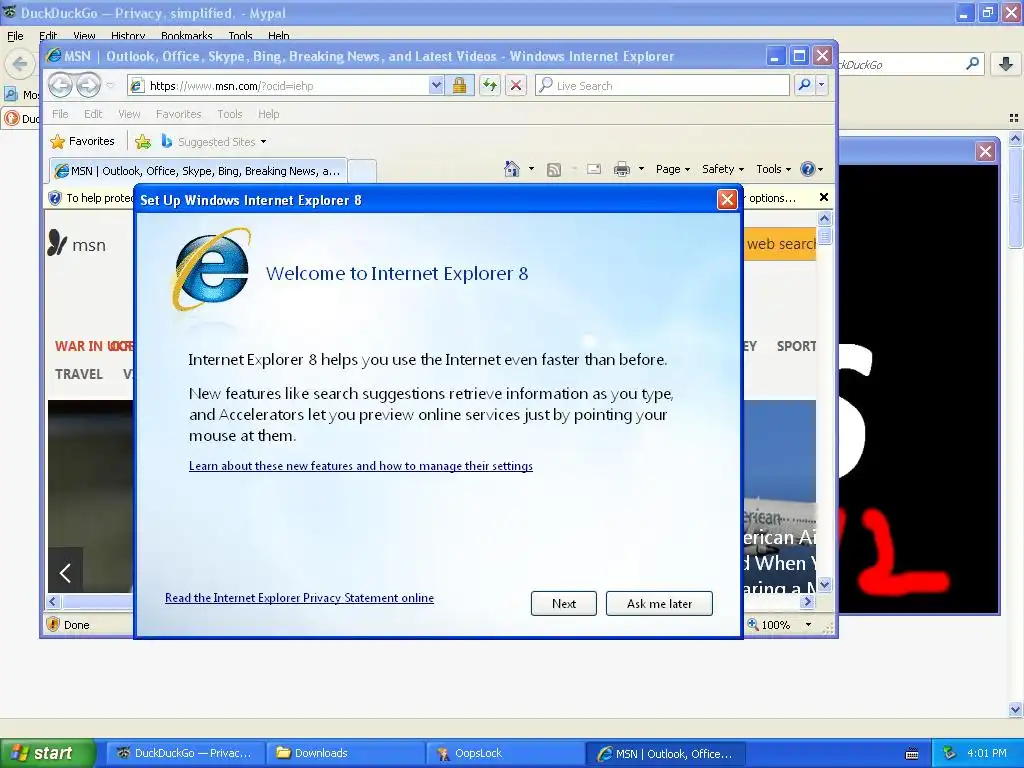
Task: Expand the Print dropdown arrow
Action: (x=641, y=169)
